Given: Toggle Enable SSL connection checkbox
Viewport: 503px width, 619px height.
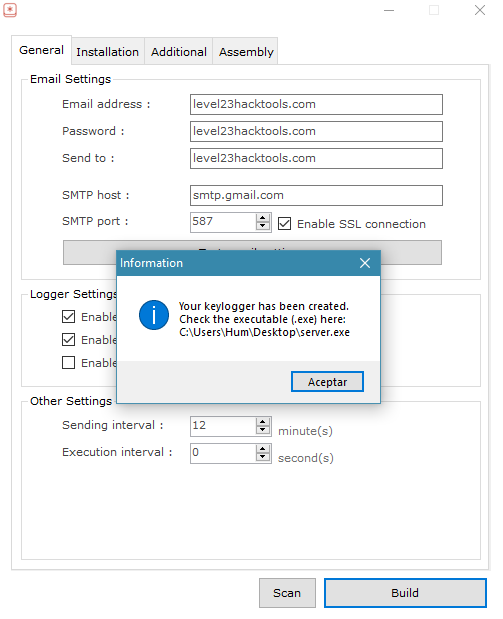Looking at the screenshot, I should pyautogui.click(x=284, y=224).
